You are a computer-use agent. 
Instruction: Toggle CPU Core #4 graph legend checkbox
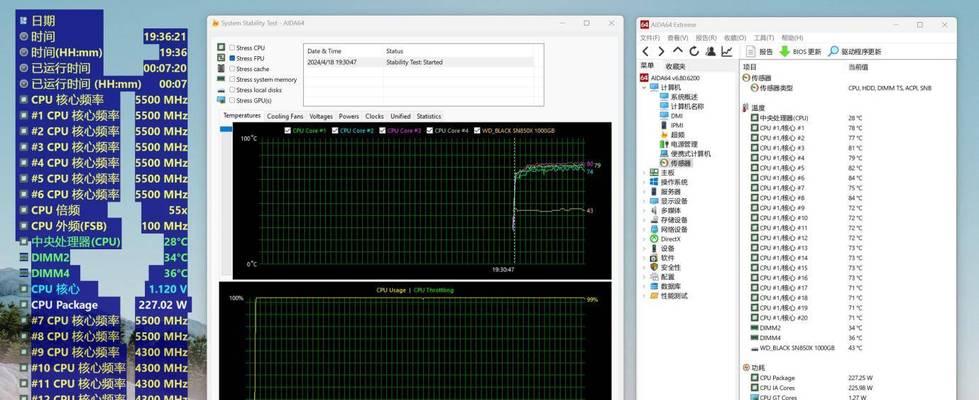429,130
